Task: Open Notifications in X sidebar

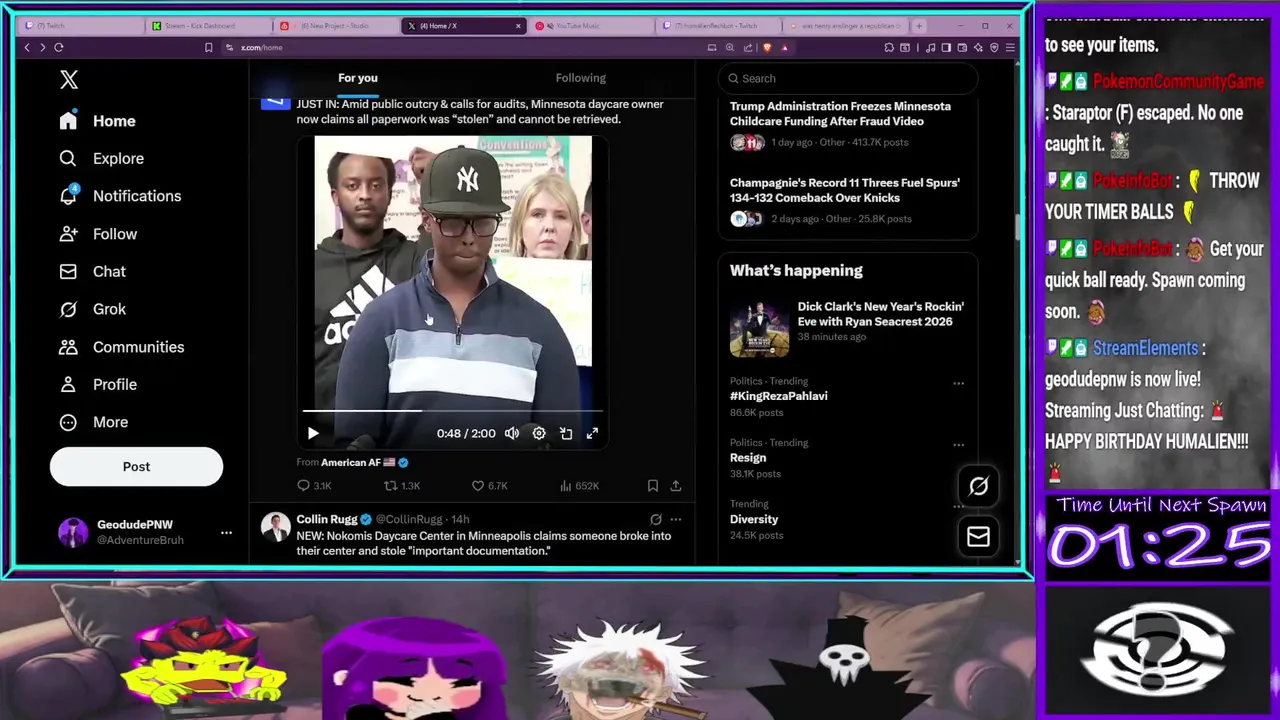Action: pyautogui.click(x=120, y=196)
